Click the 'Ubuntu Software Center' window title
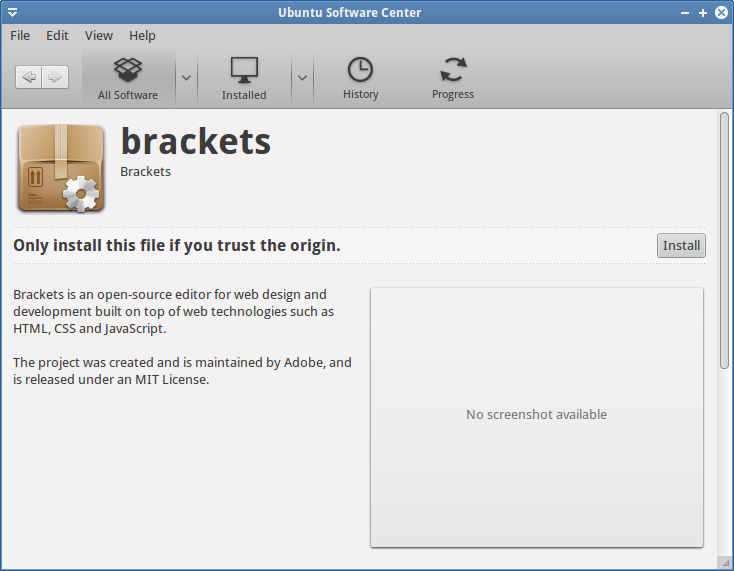Screen dimensions: 734x571 pyautogui.click(x=350, y=13)
